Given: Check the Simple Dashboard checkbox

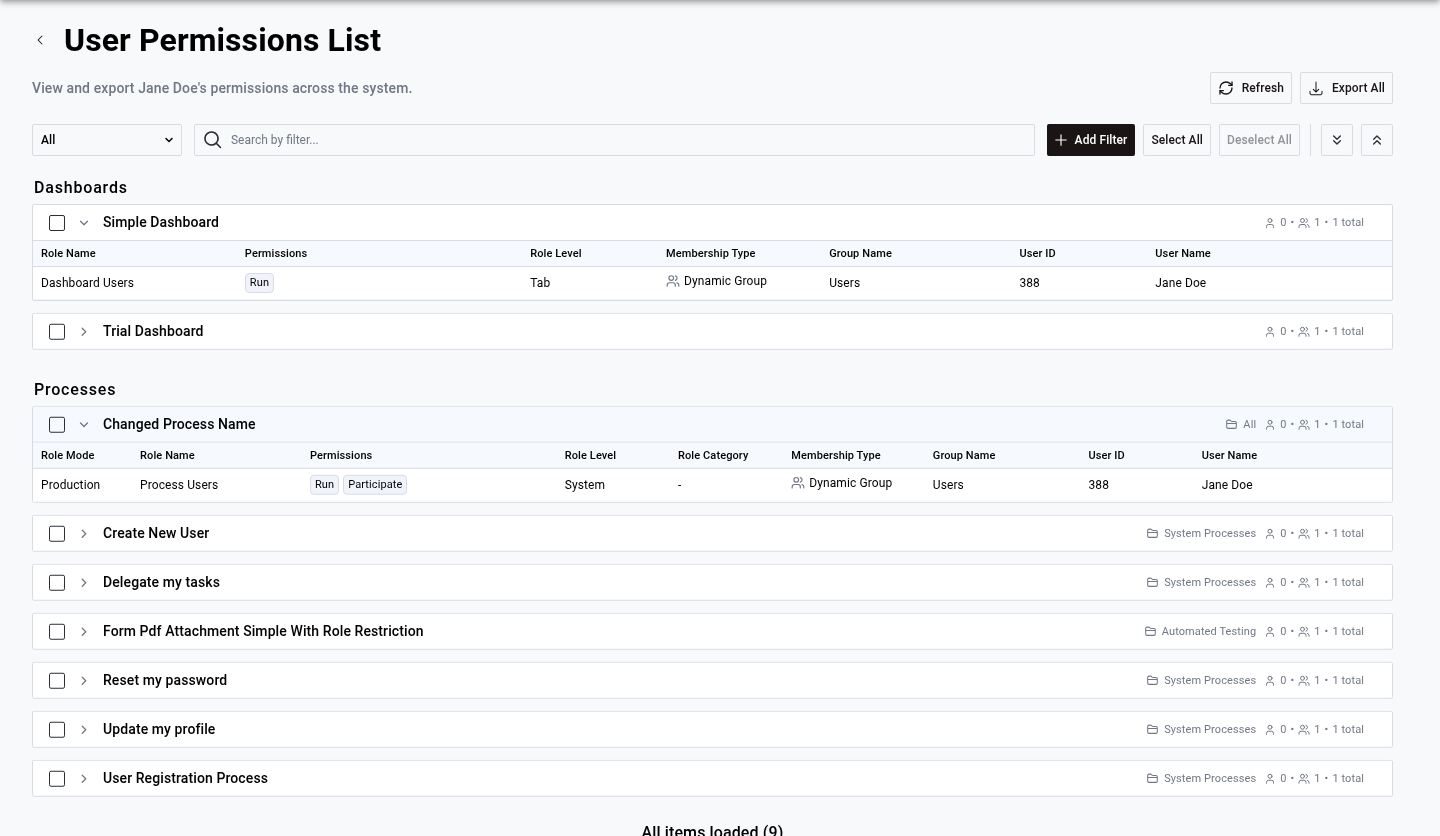Looking at the screenshot, I should [x=57, y=222].
